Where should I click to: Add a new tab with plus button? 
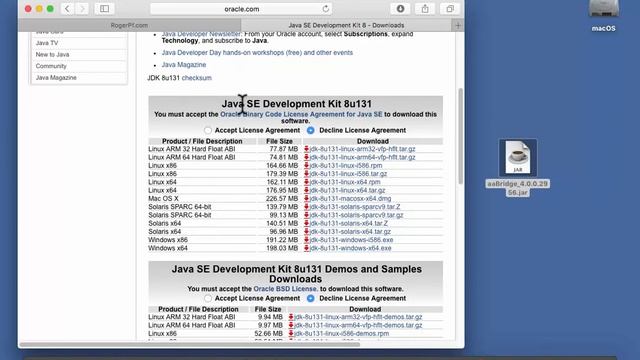(458, 25)
